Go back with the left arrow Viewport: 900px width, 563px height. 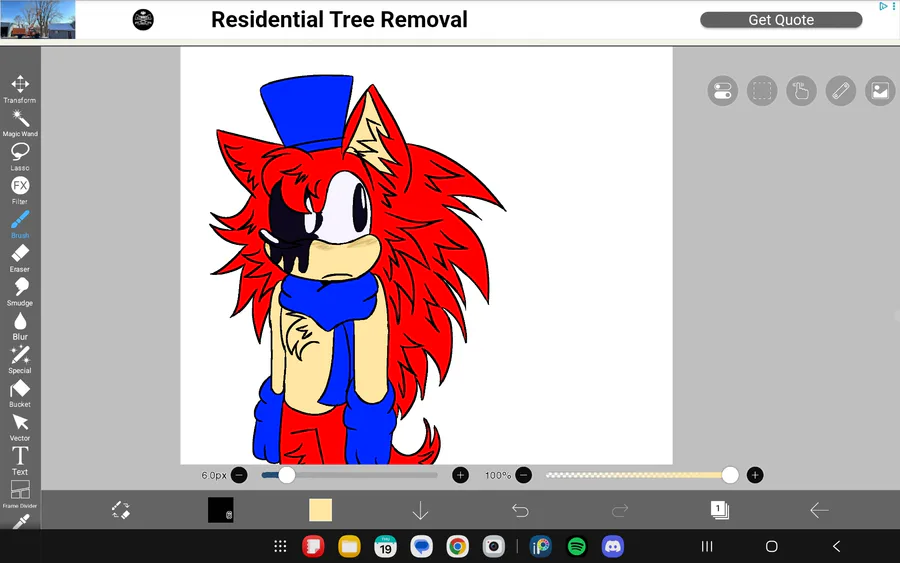click(819, 510)
